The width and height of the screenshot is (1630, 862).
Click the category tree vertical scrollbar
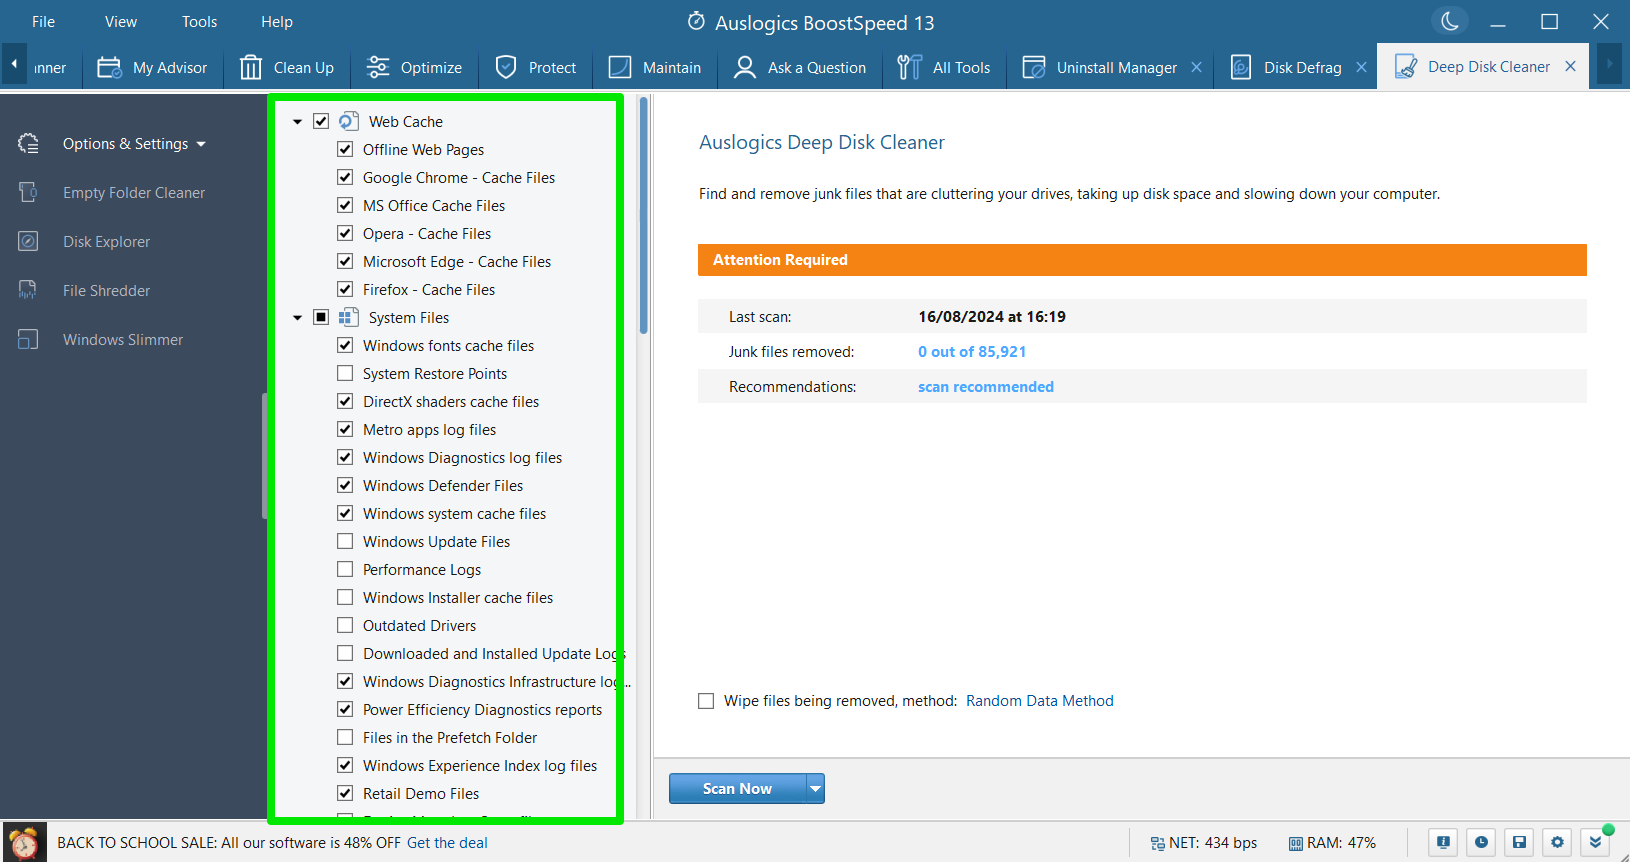click(x=644, y=215)
